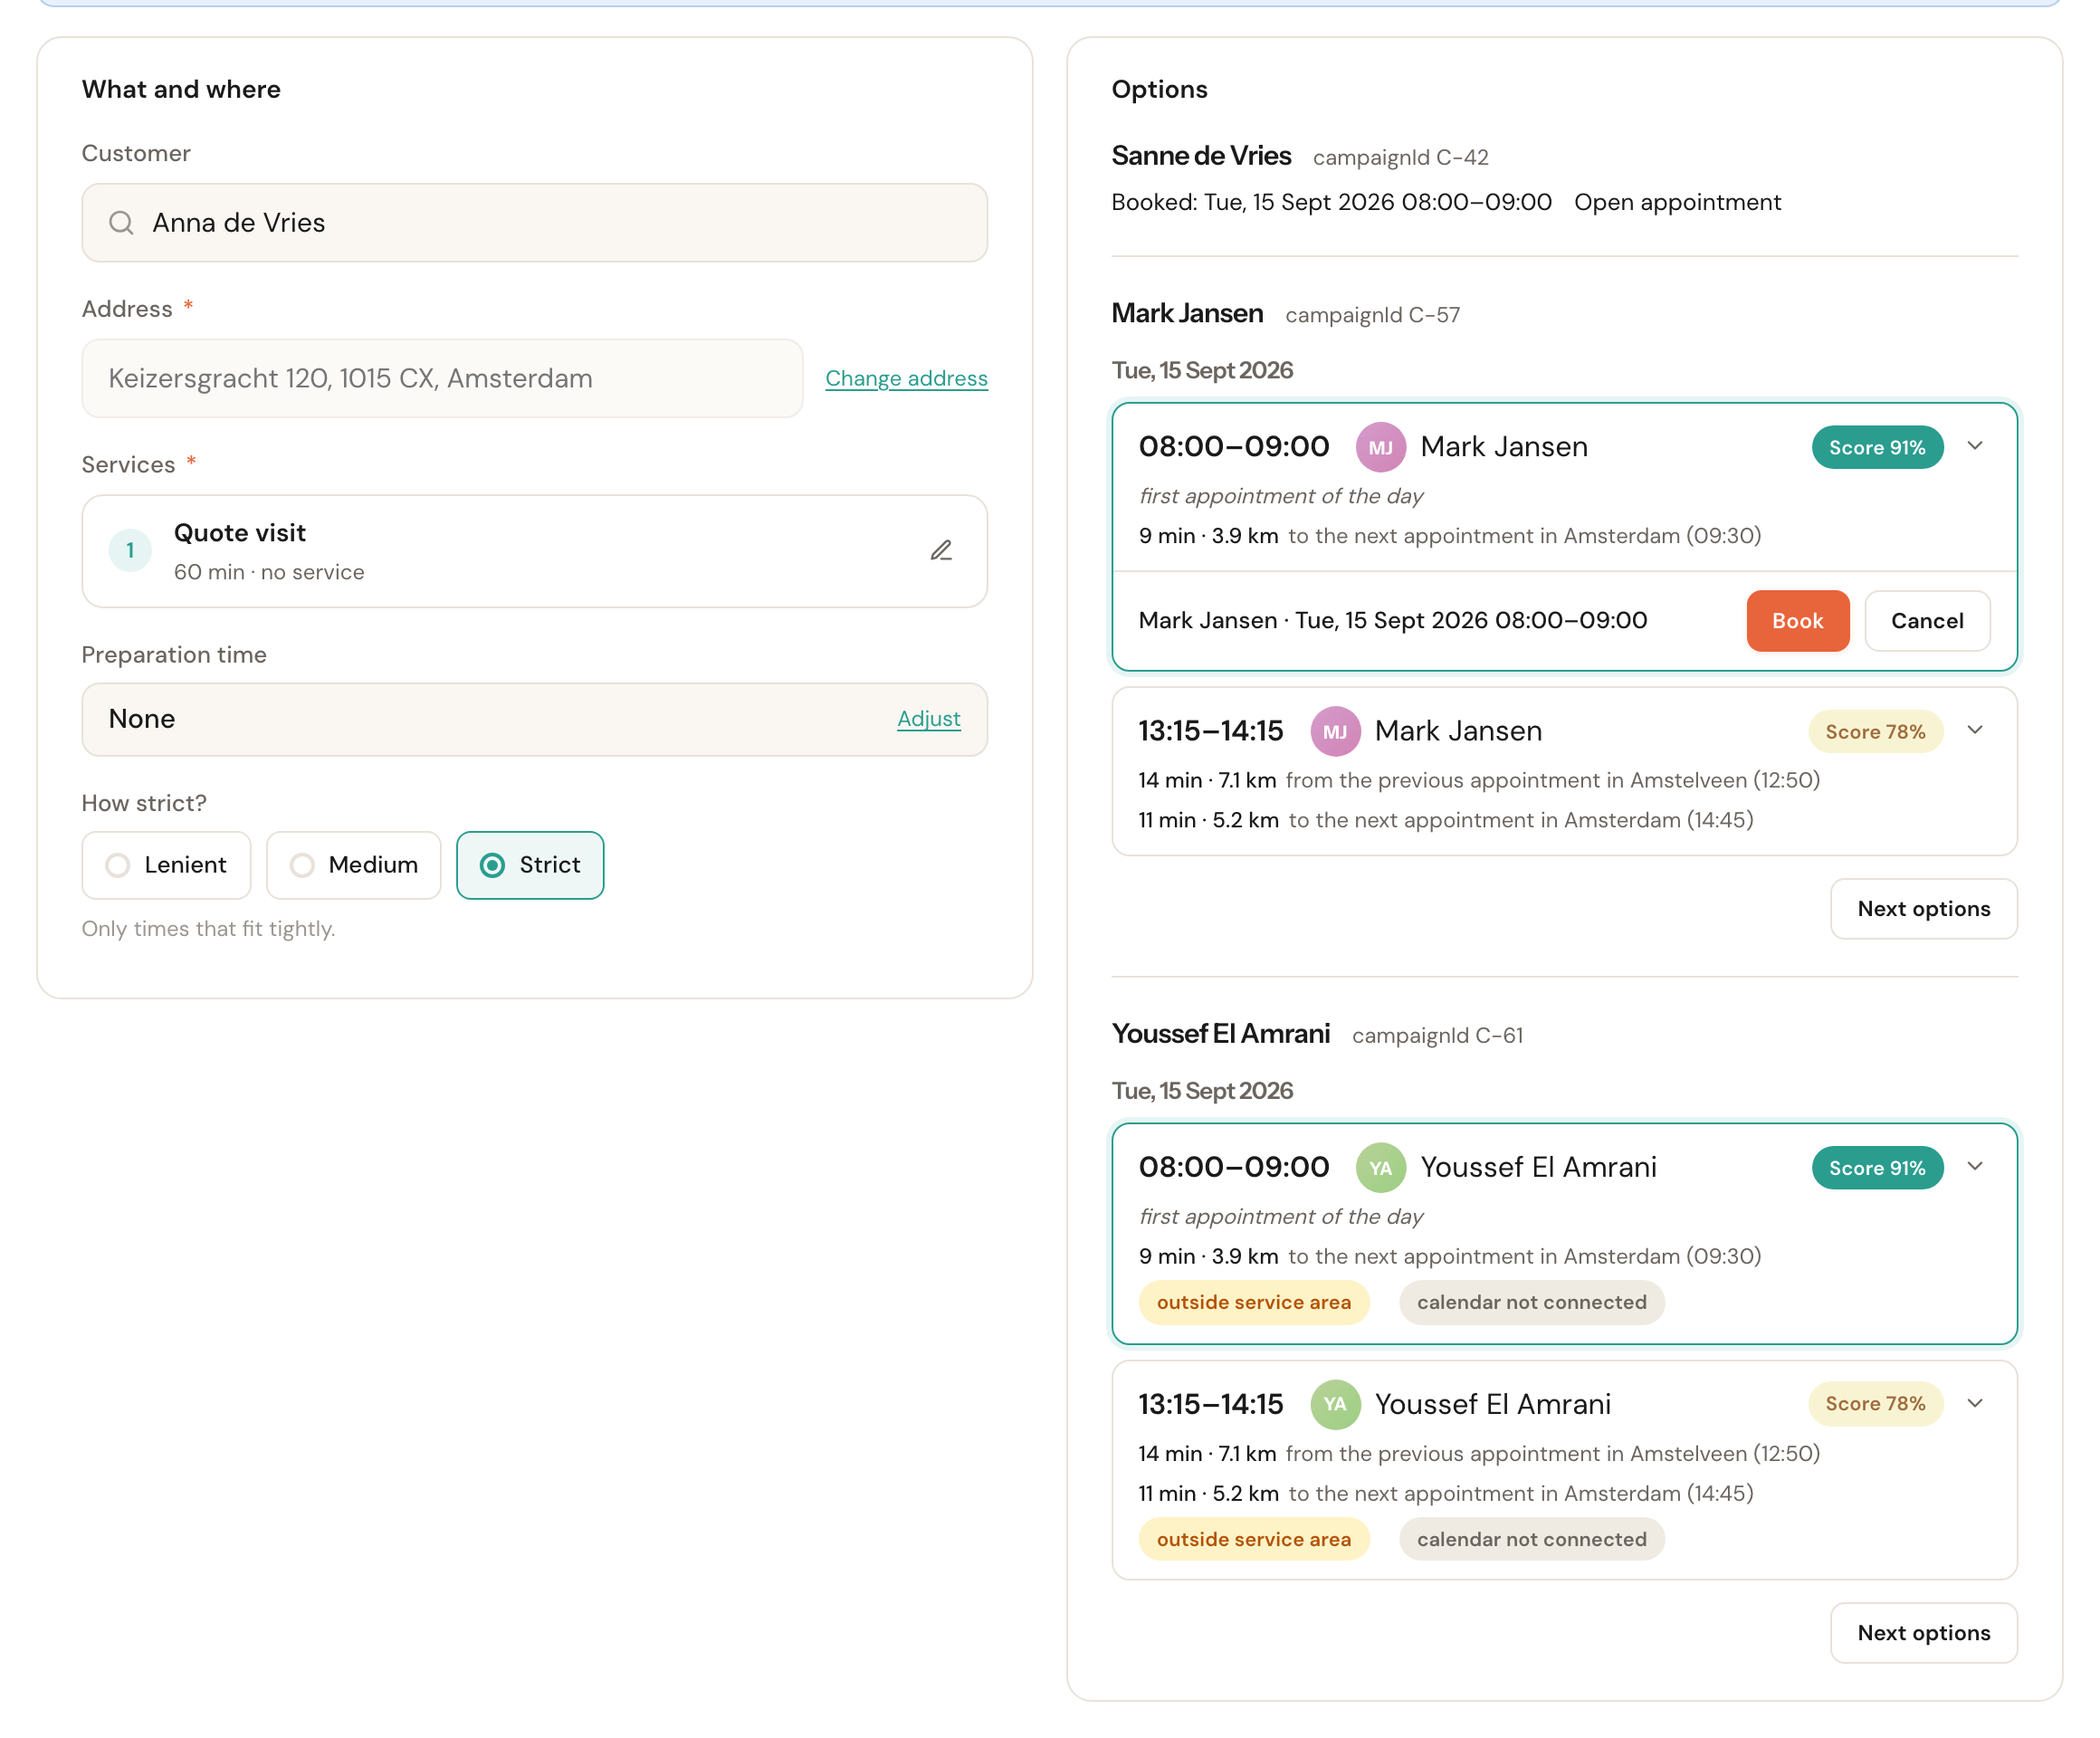2100x1738 pixels.
Task: Click Score 78% badge for Mark Jansen
Action: 1875,731
